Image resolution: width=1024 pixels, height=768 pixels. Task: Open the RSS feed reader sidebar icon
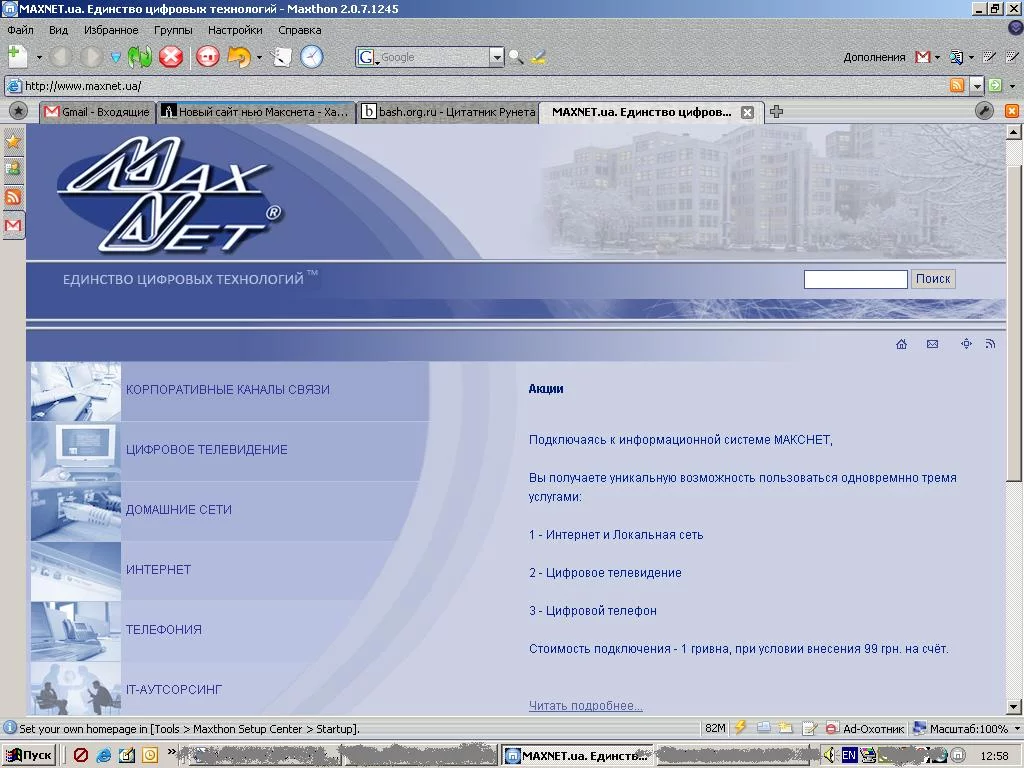13,197
